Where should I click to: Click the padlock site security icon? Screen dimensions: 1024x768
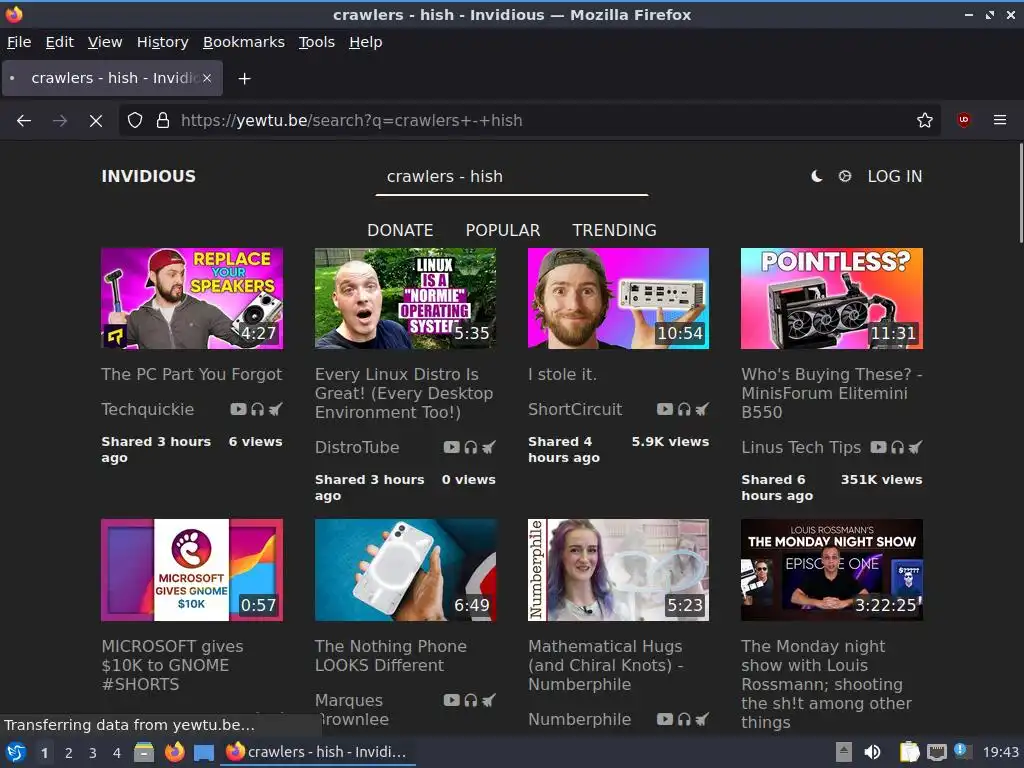coord(163,120)
